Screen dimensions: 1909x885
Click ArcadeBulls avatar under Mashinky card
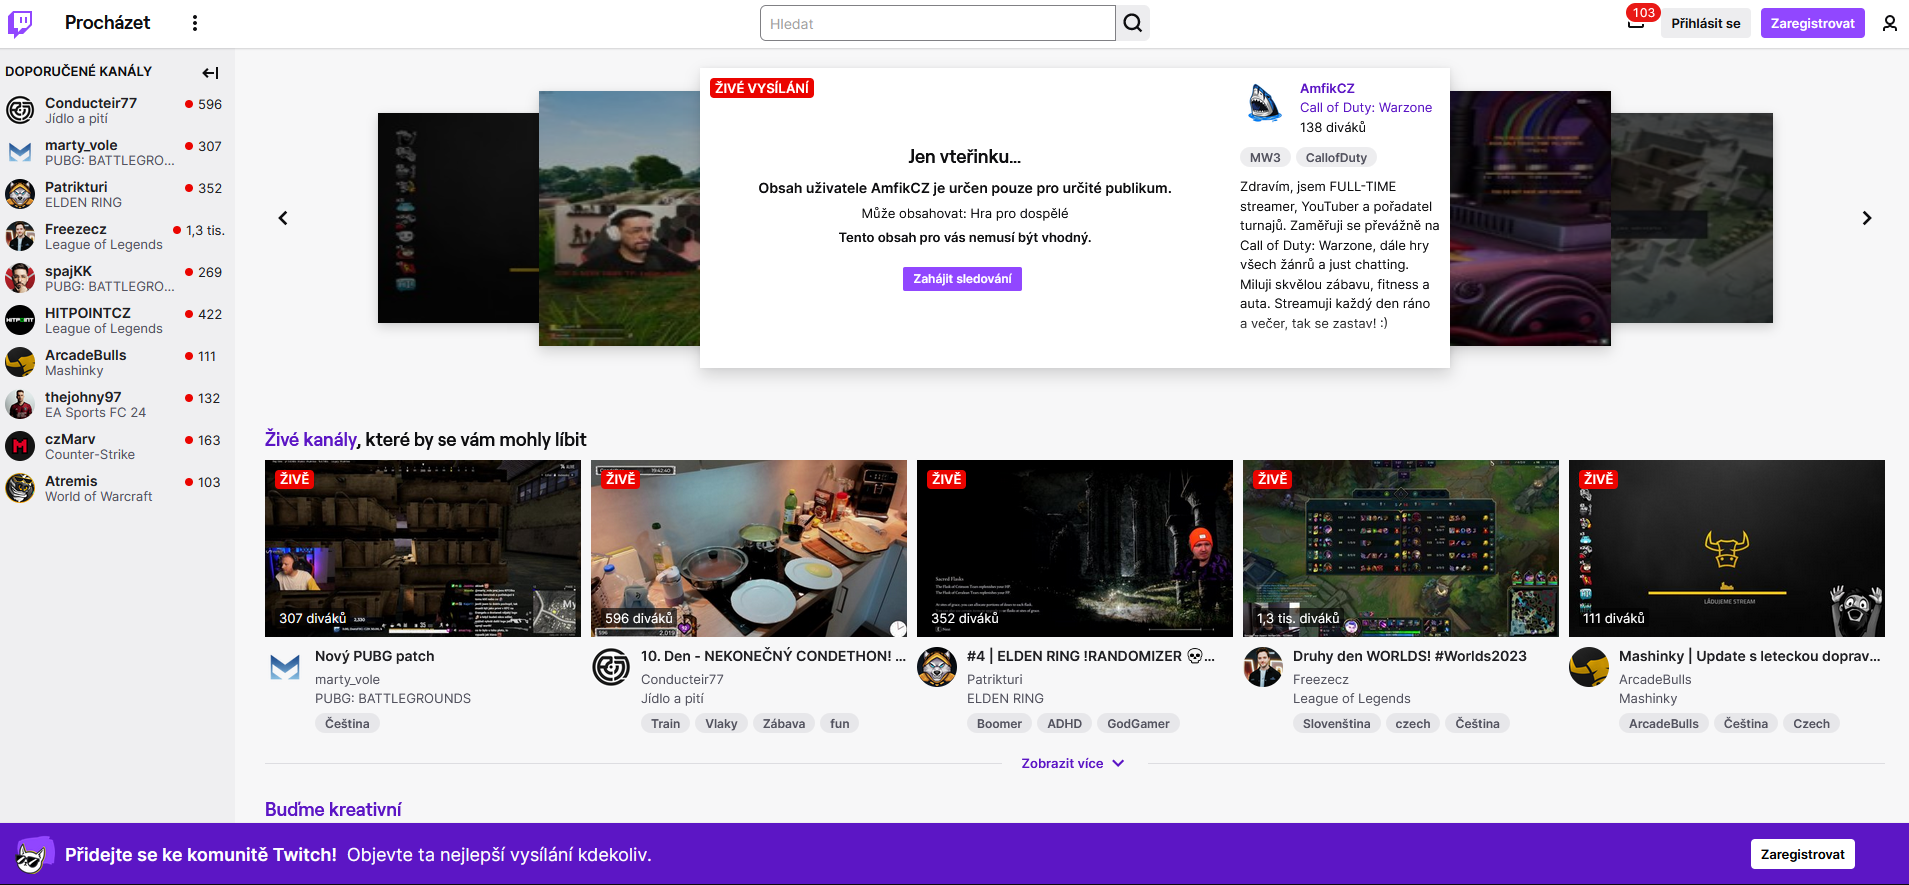[x=1589, y=667]
